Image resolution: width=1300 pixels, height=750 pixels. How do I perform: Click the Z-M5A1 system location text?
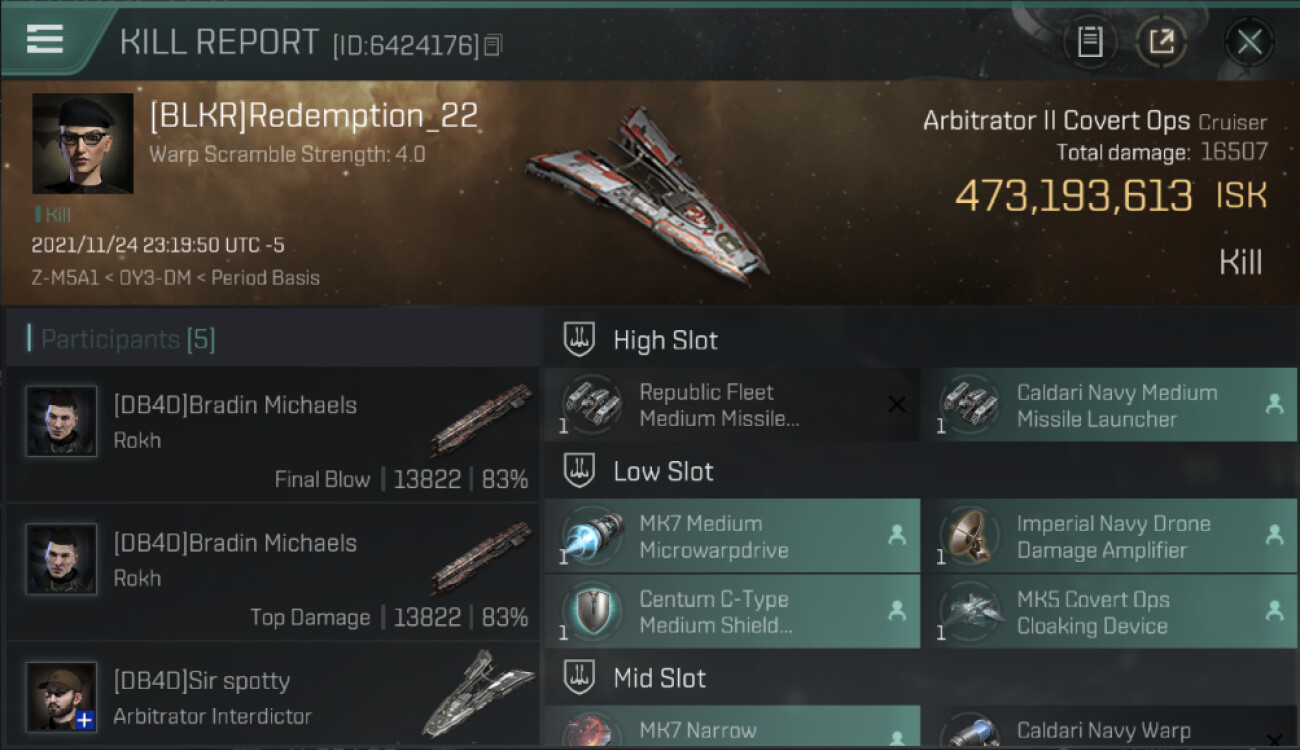(64, 278)
